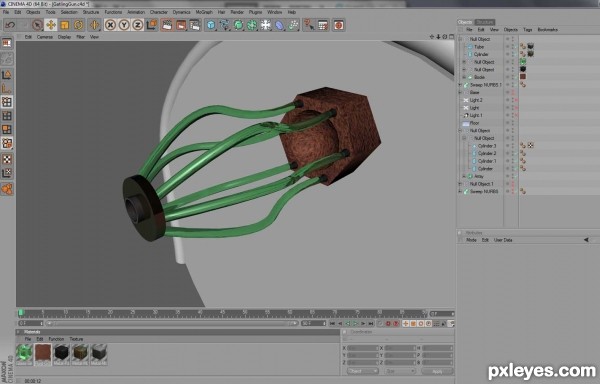Click the last red toolbar icon
Image resolution: width=600 pixels, height=384 pixels.
tap(338, 25)
